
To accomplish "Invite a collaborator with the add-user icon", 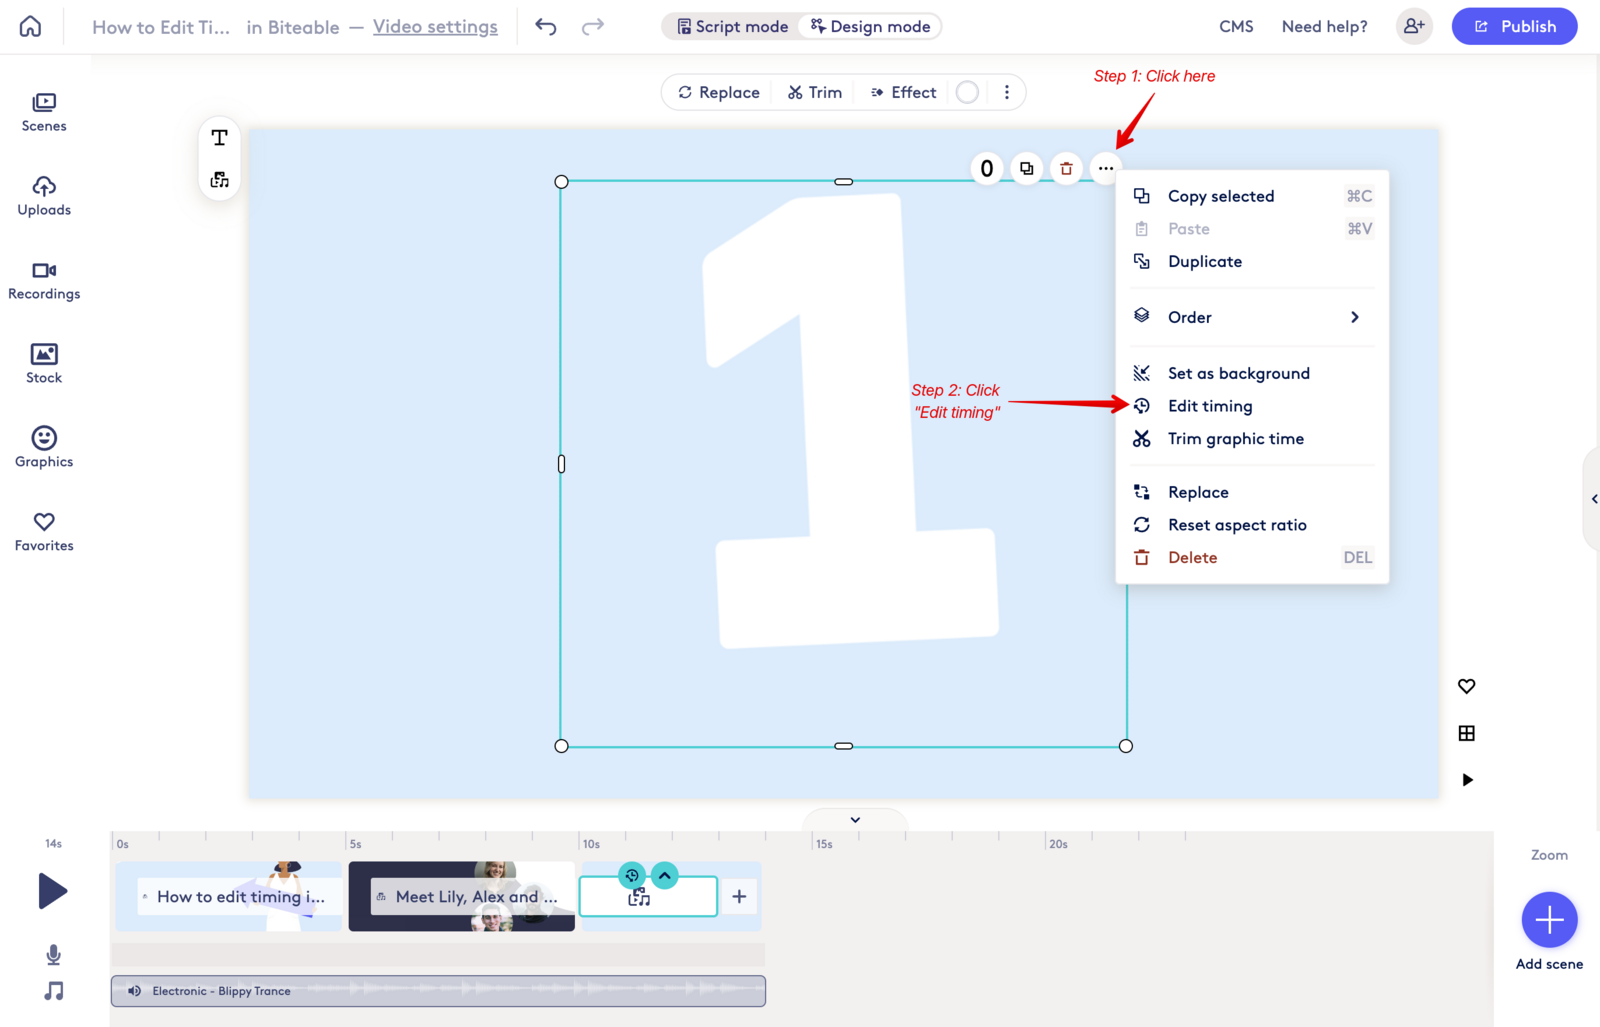I will tap(1414, 26).
